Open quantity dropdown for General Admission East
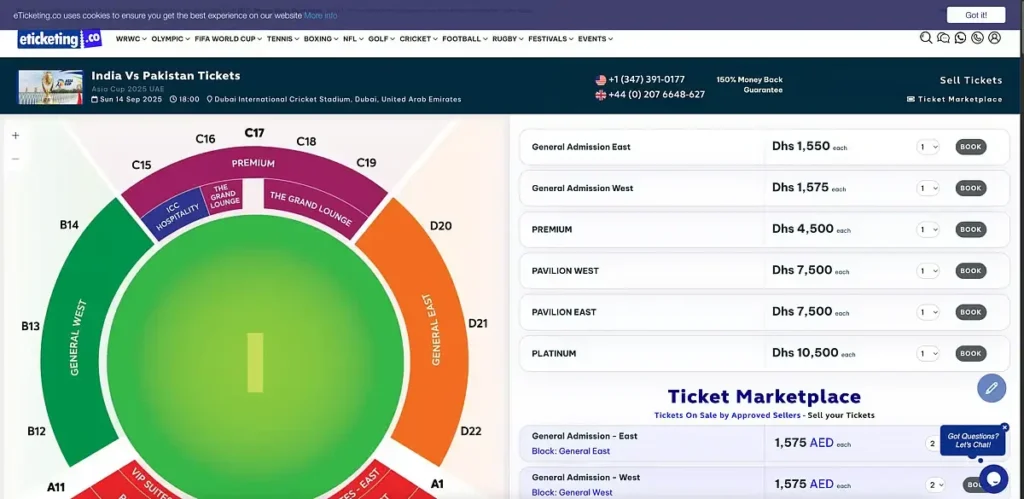 pos(927,147)
